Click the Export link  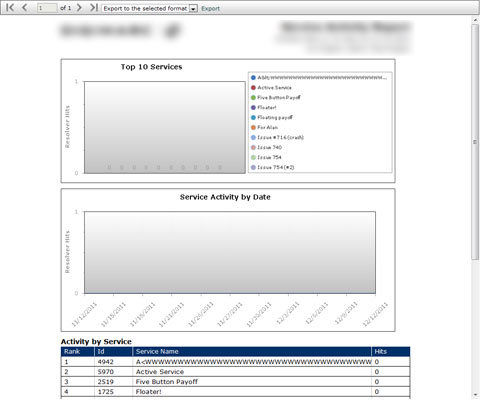210,9
